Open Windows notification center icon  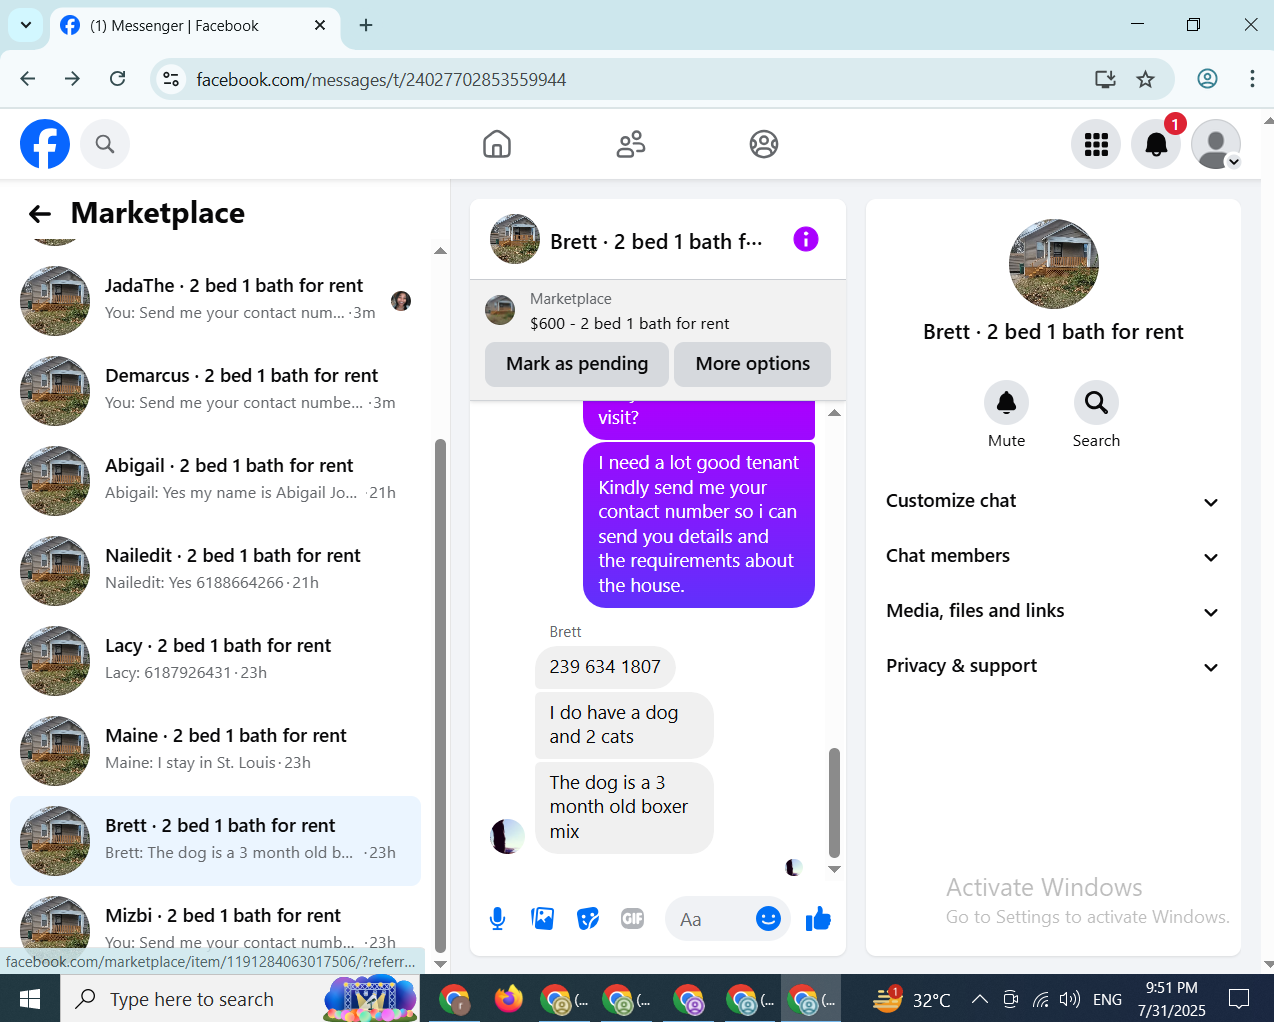(x=1239, y=999)
